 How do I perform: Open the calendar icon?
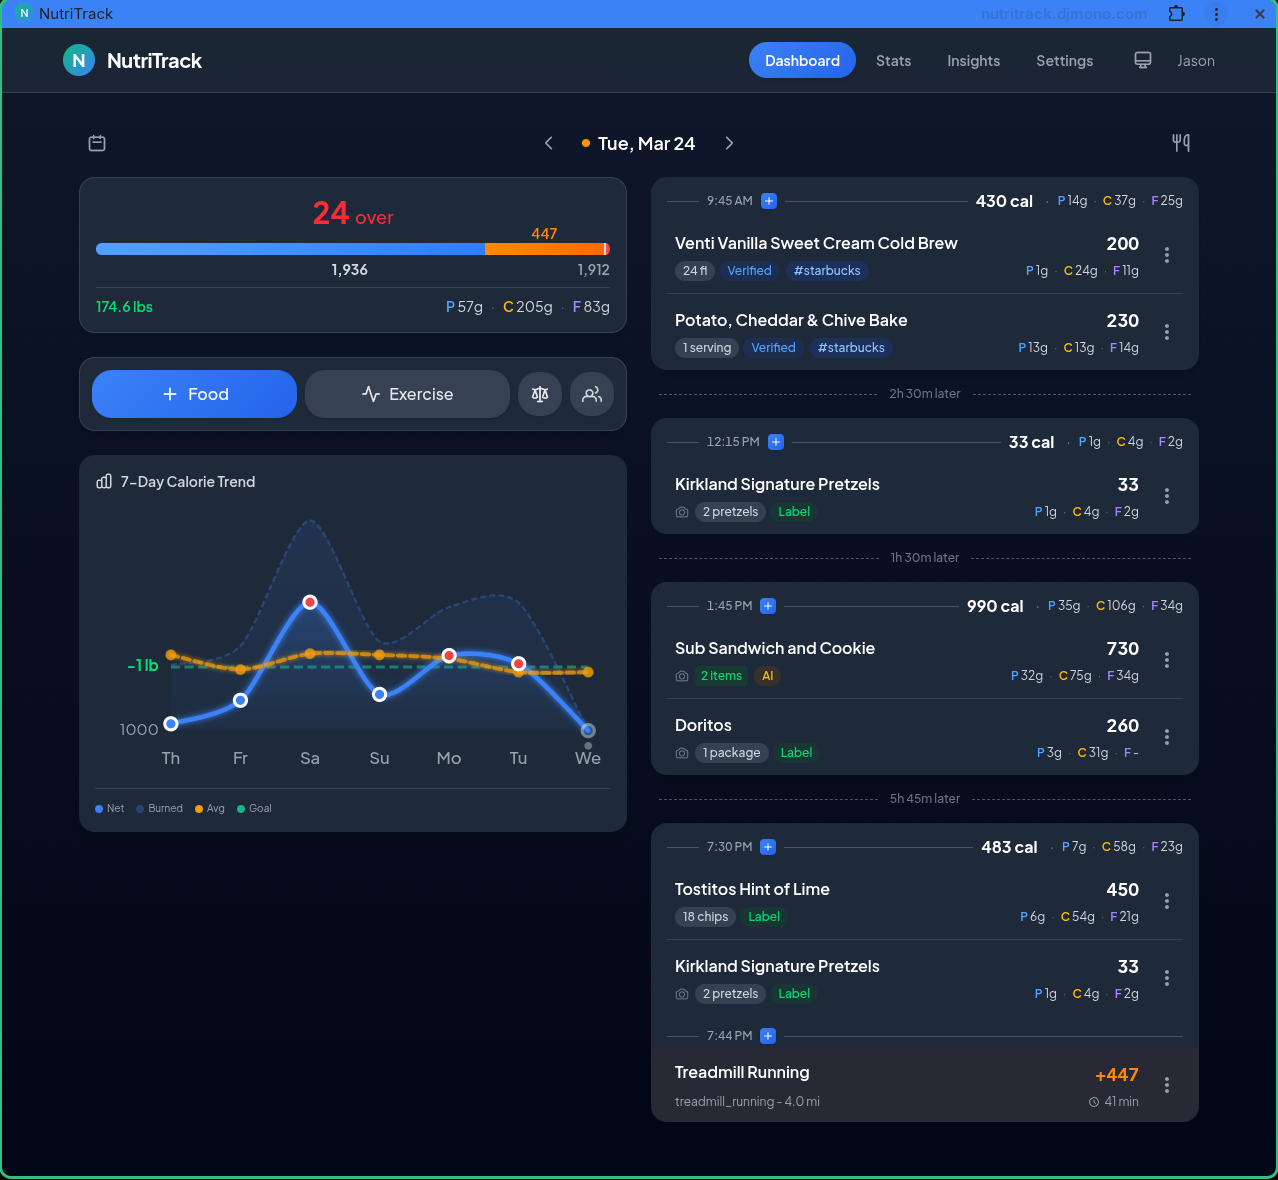coord(97,143)
